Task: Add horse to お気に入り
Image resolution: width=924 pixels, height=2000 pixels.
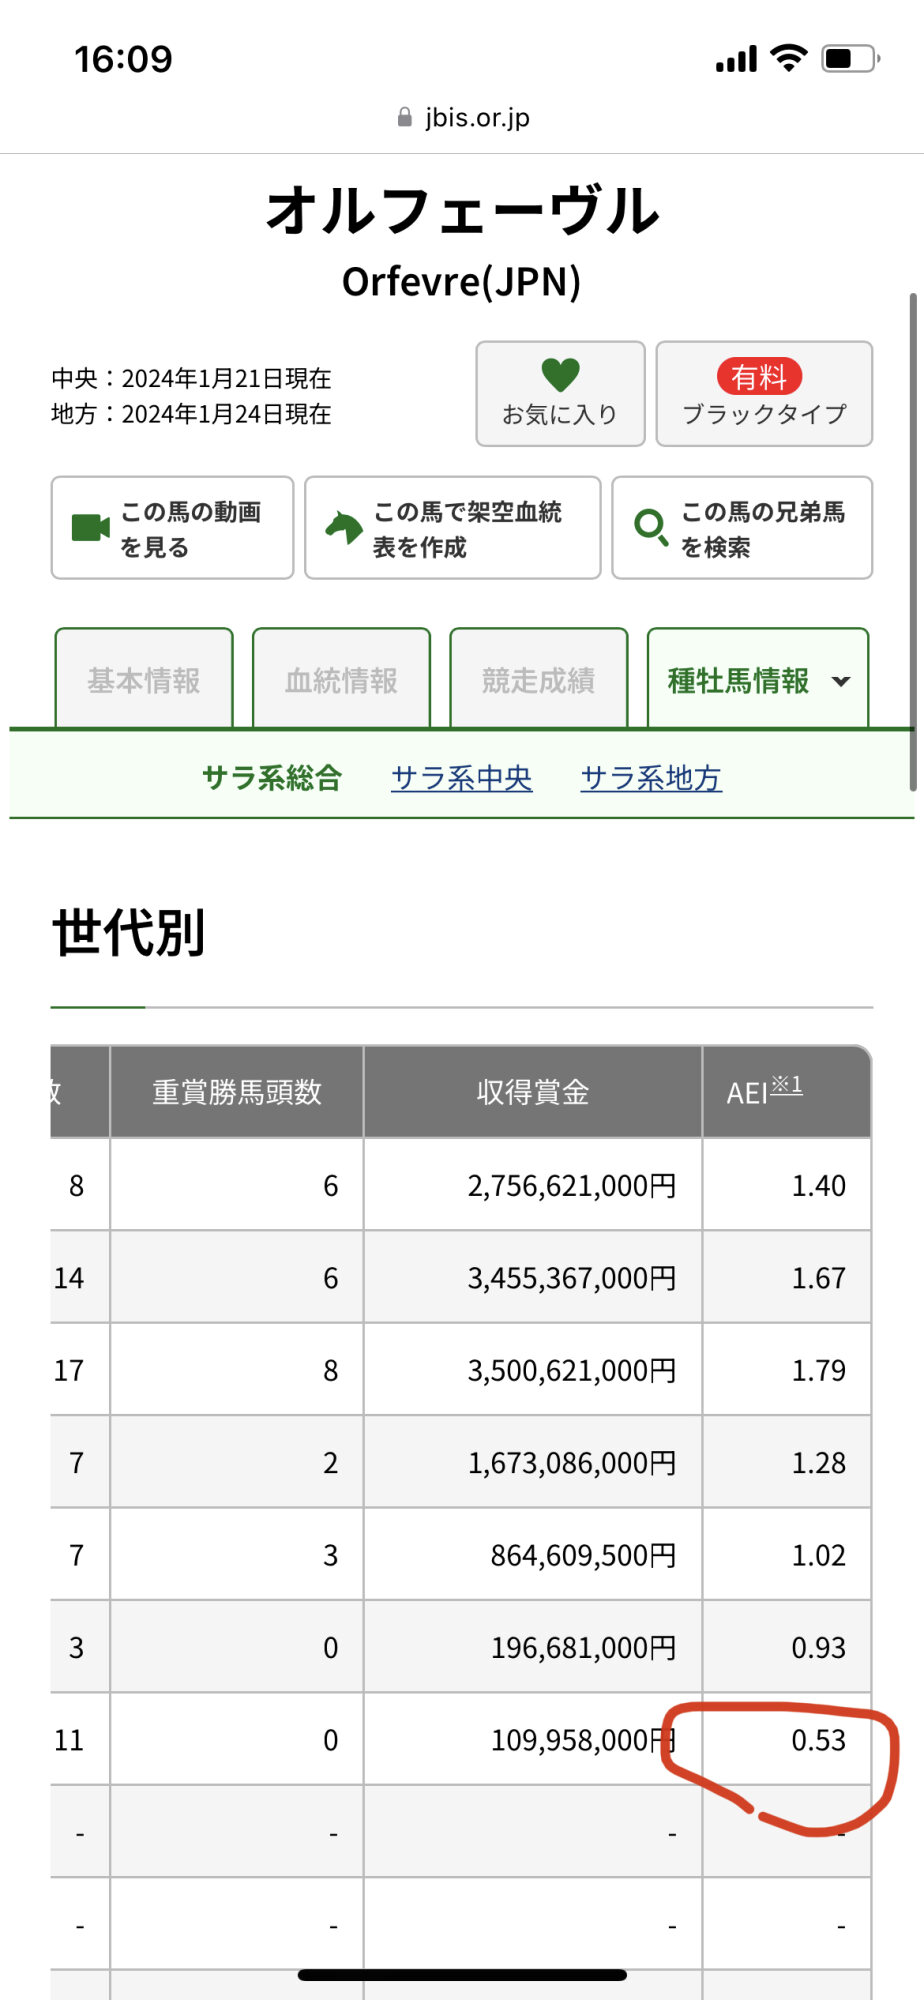Action: click(560, 394)
